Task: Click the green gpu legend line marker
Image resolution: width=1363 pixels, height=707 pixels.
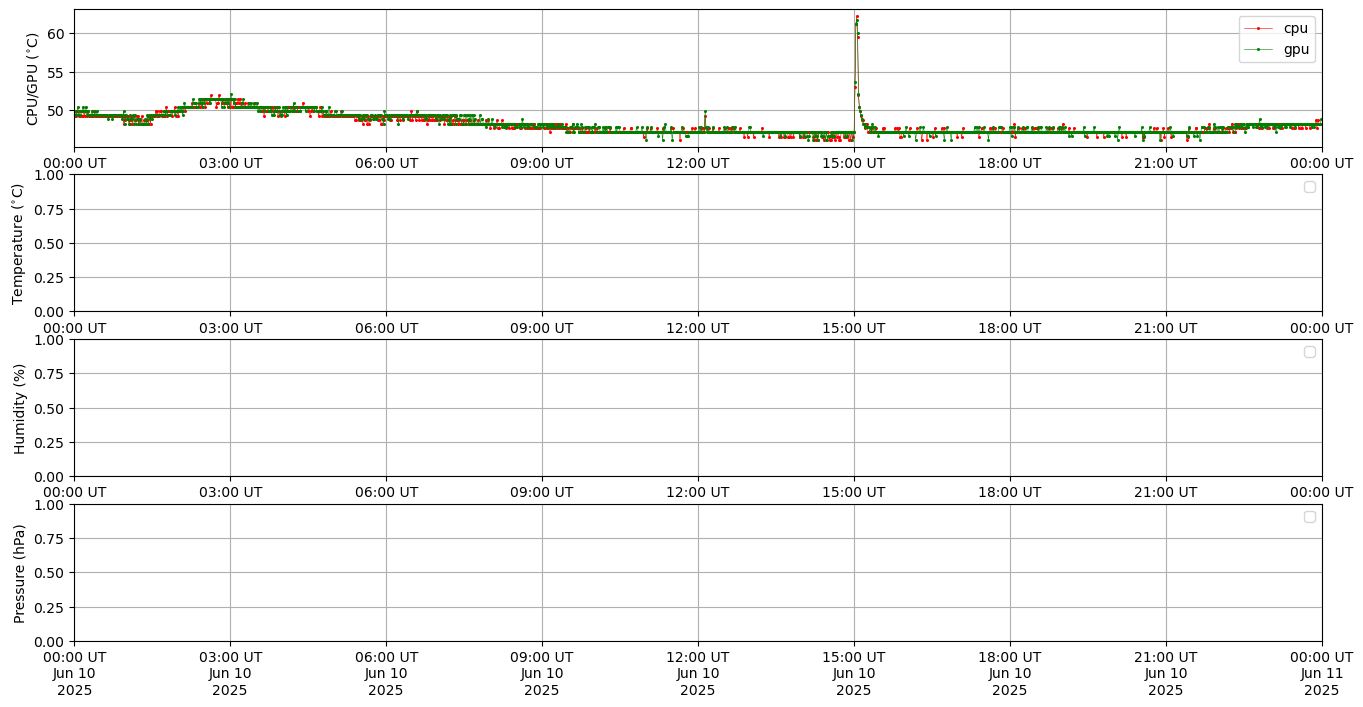Action: (x=1258, y=49)
